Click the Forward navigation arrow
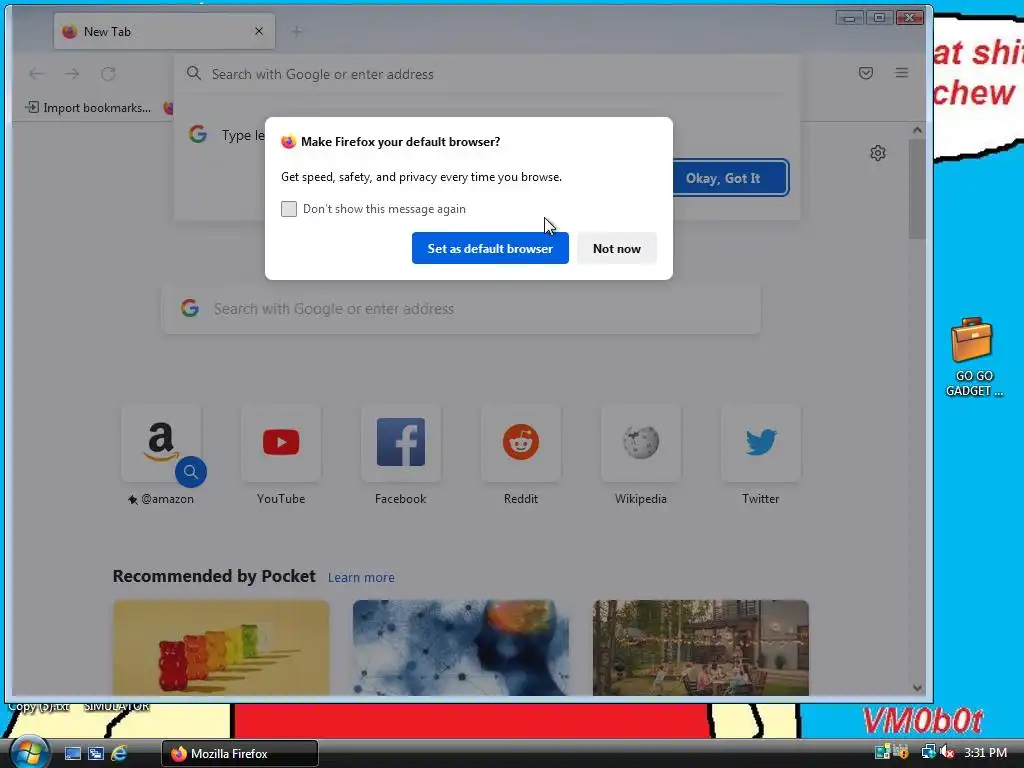Screen dimensions: 1024x768 pos(72,74)
